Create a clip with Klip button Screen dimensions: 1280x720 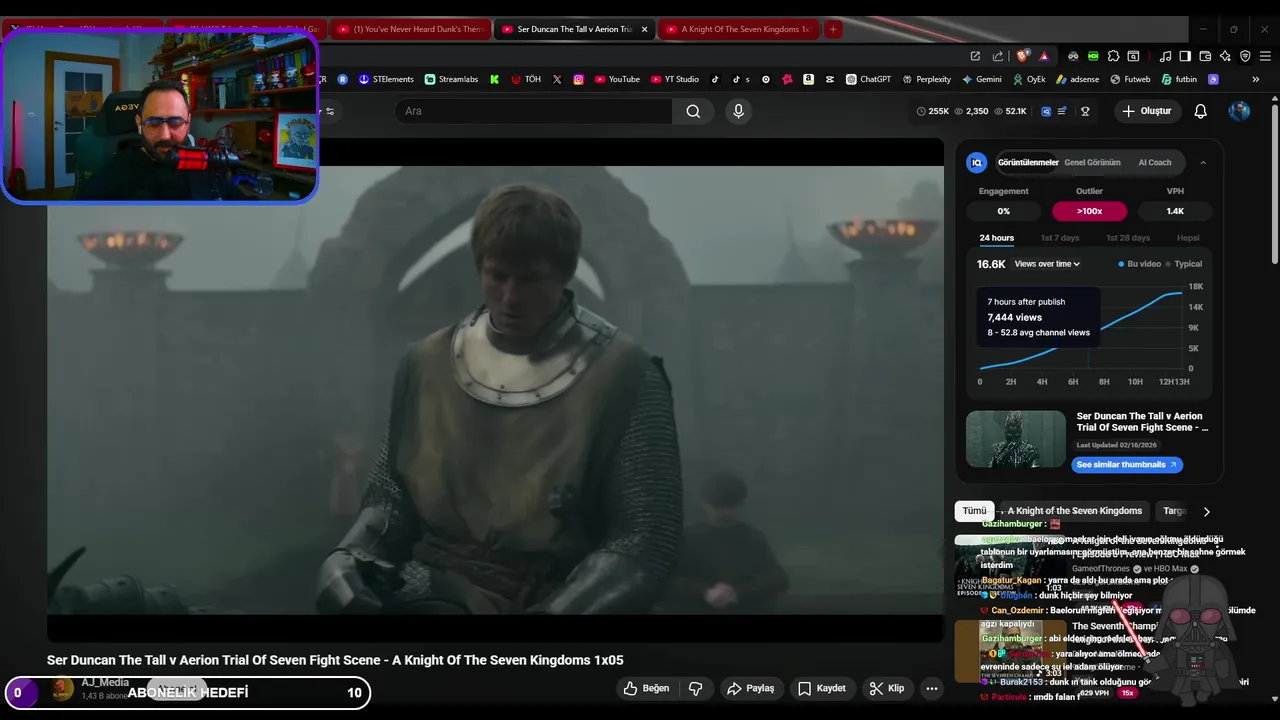click(887, 688)
